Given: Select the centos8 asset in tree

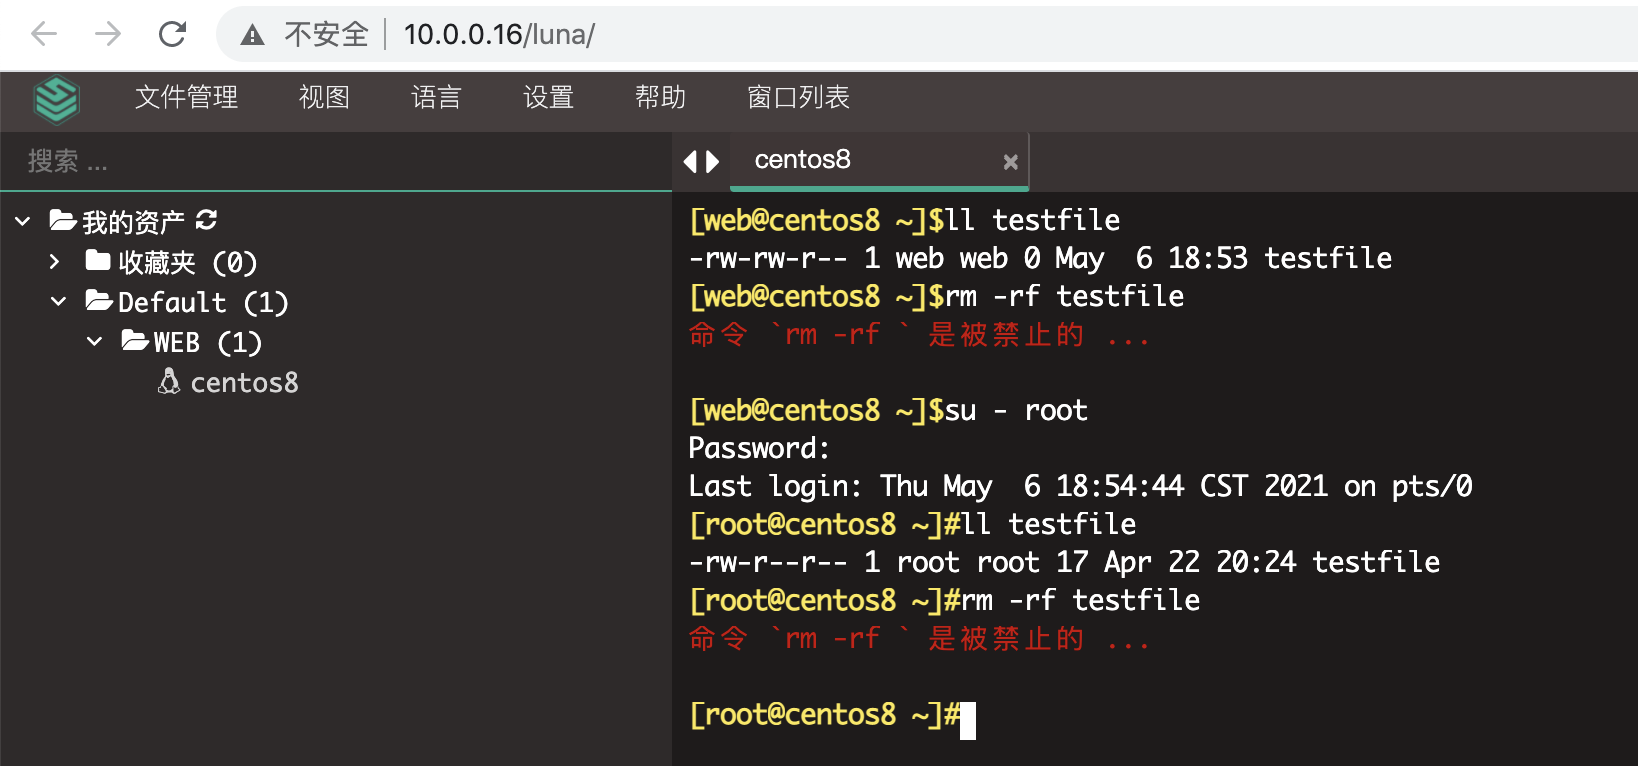Looking at the screenshot, I should tap(245, 382).
